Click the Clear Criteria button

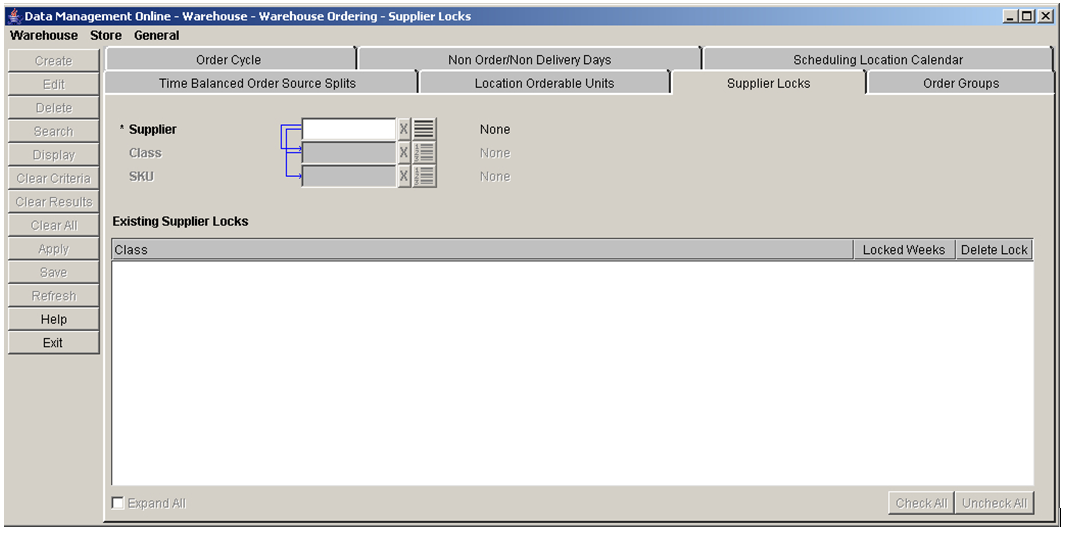tap(54, 178)
